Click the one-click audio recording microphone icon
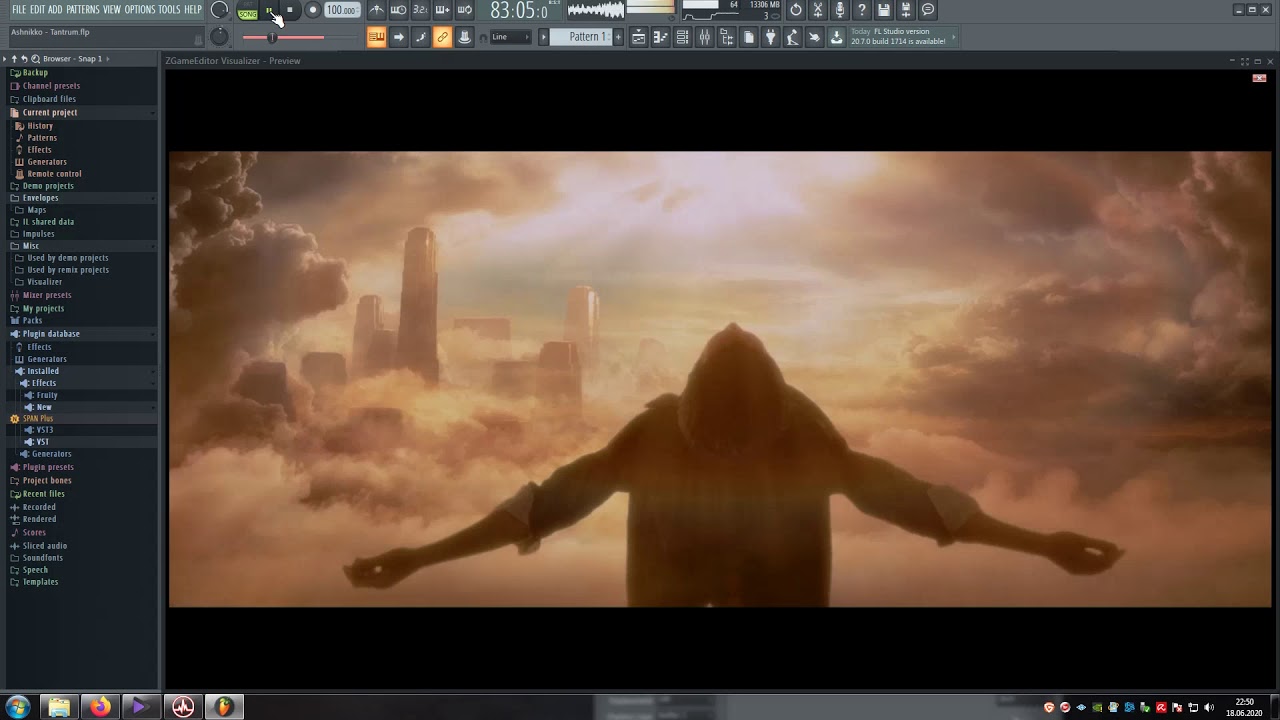The image size is (1280, 720). 840,10
